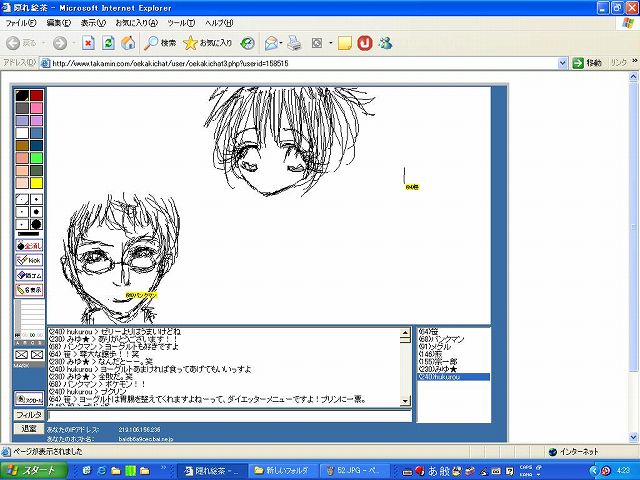Select the largest round brush size
The image size is (640, 480).
click(x=36, y=224)
